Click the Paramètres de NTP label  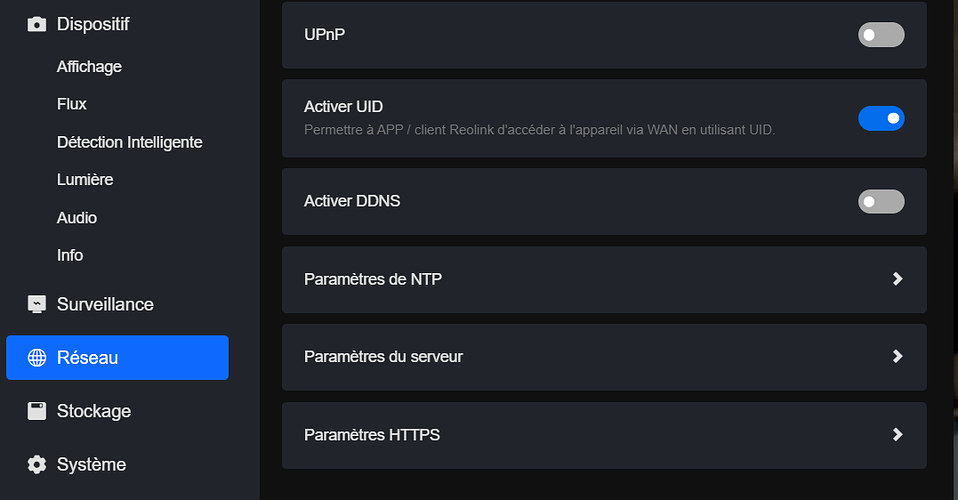tap(373, 279)
